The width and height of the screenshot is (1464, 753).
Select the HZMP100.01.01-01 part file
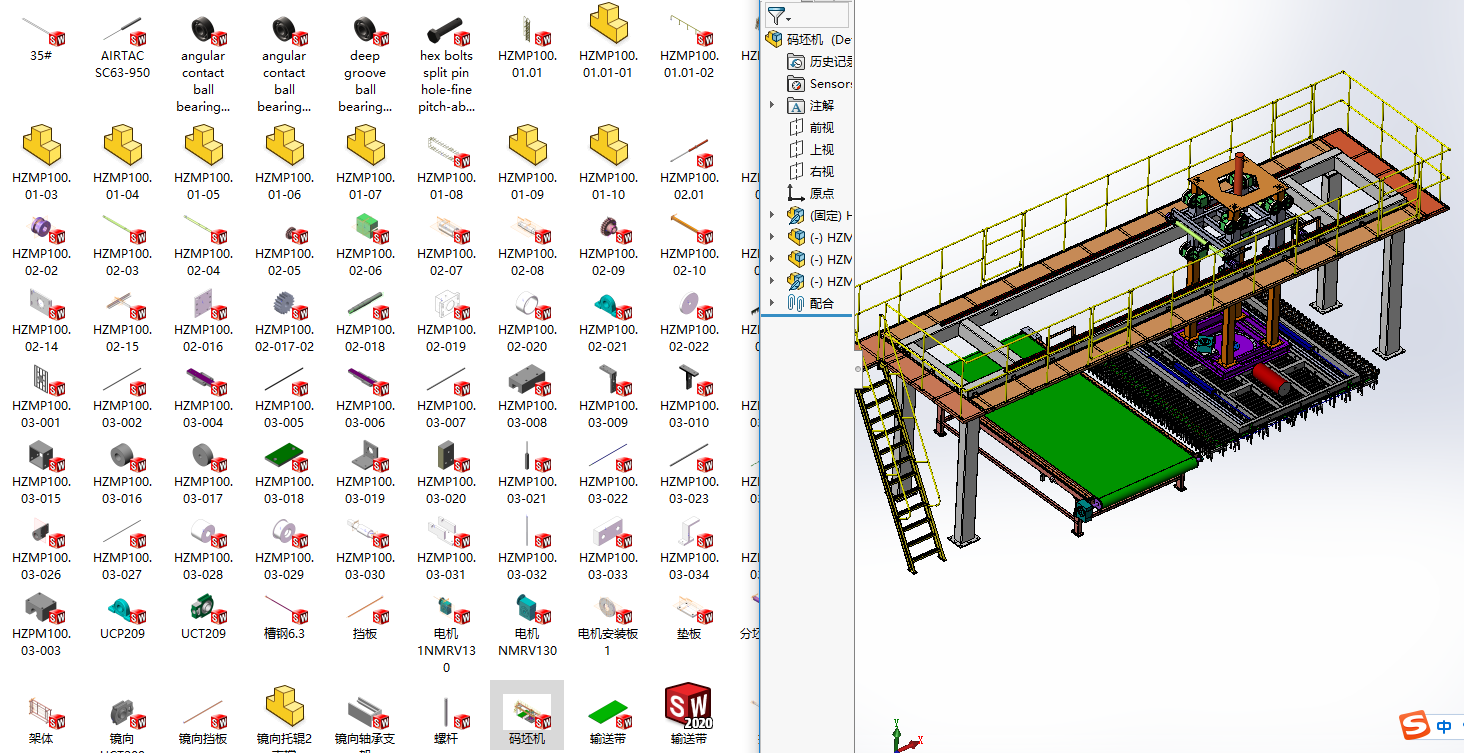tap(608, 40)
